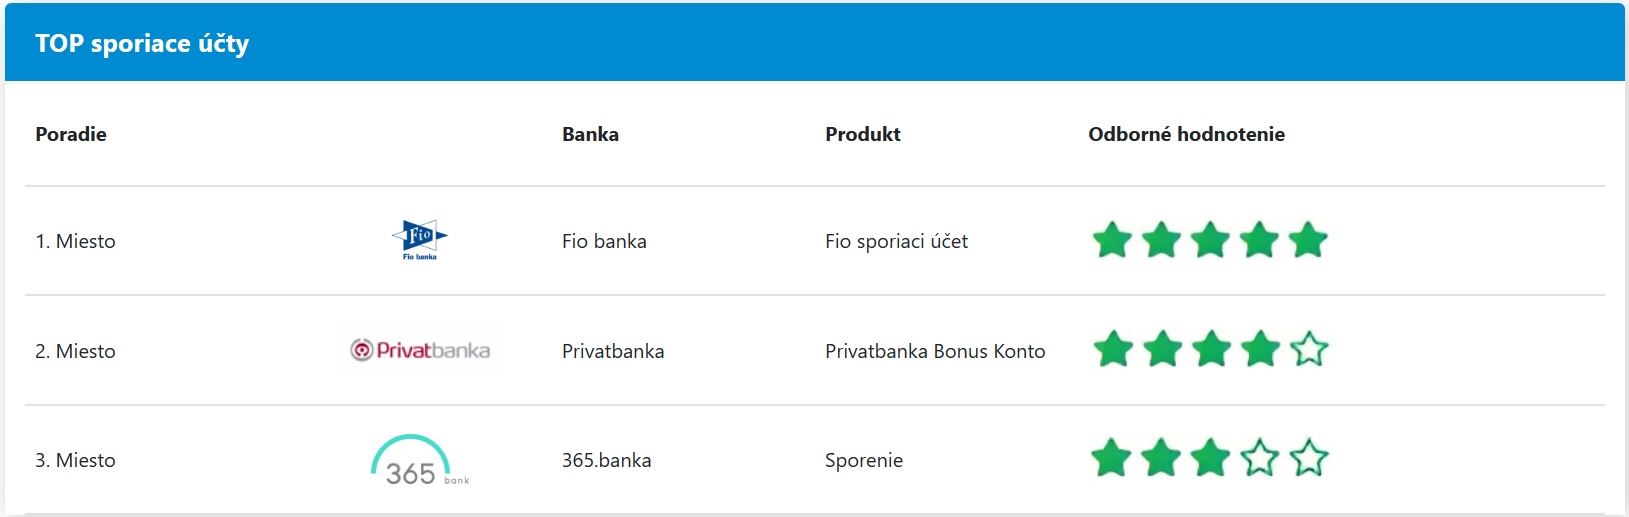Click the Privatbanka logo
The height and width of the screenshot is (517, 1629).
[x=420, y=350]
